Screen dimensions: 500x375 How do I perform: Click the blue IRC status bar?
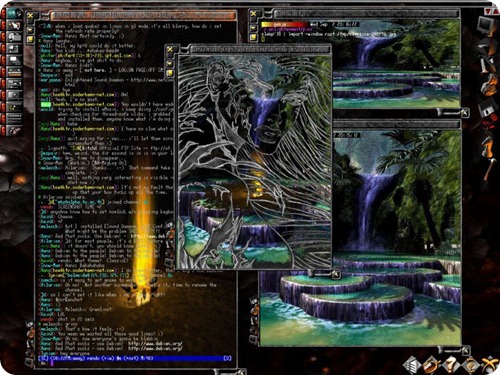click(134, 359)
